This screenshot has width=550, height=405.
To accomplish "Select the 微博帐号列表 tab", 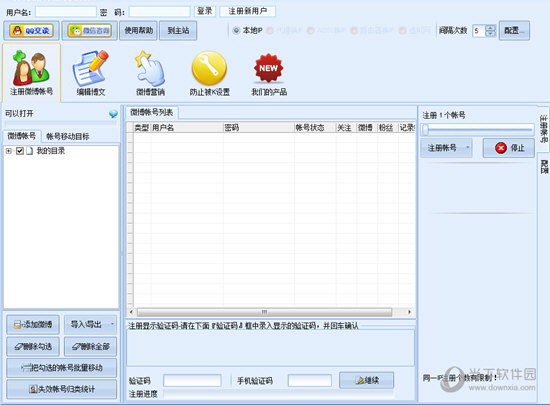I will point(152,112).
